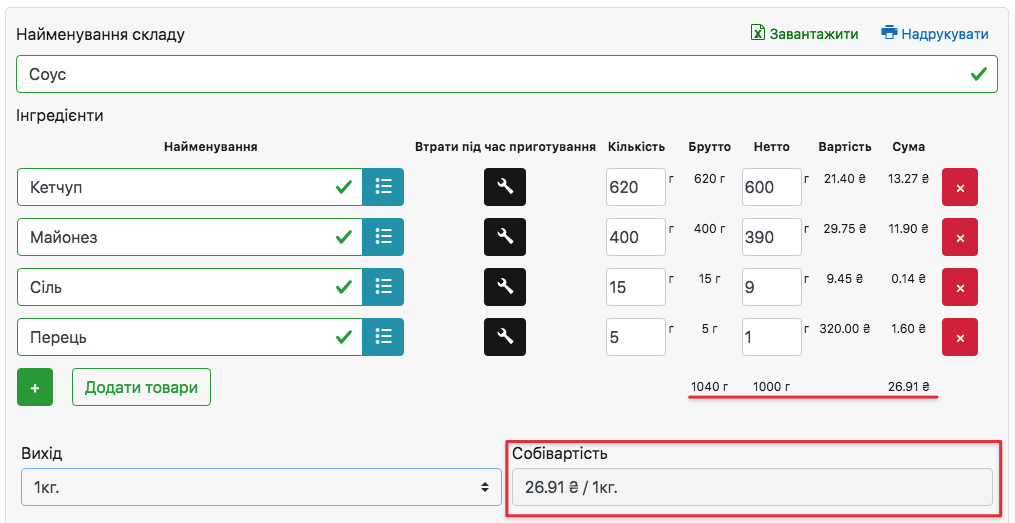
Task: Click the Нетто field for Майонез
Action: pyautogui.click(x=771, y=237)
